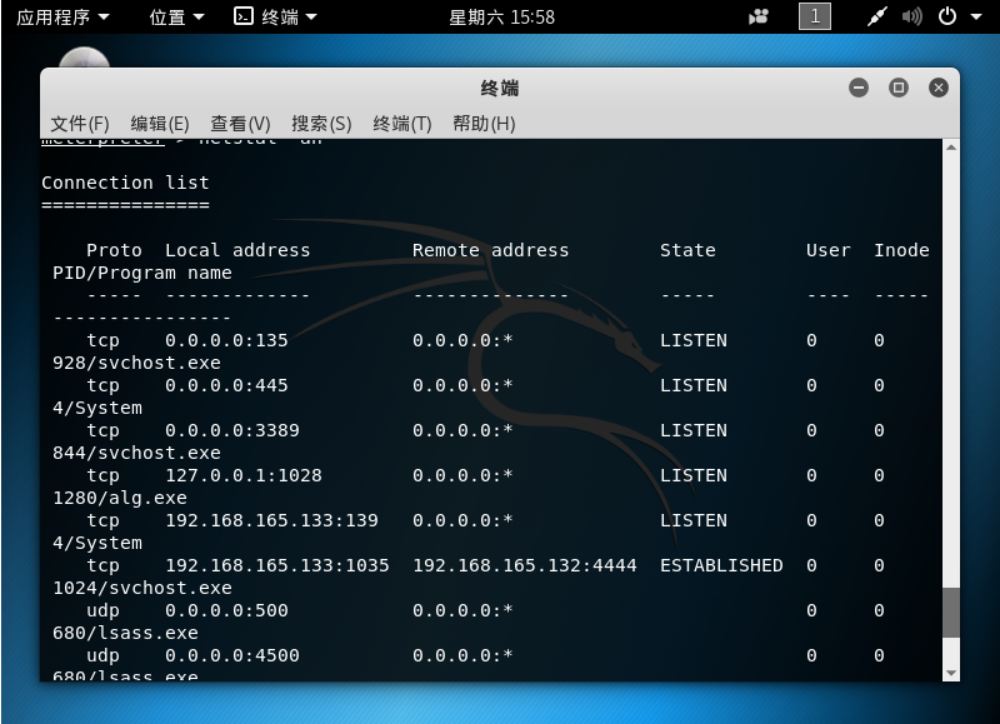
Task: Click the text 928/svchost.exe
Action: pyautogui.click(x=136, y=363)
